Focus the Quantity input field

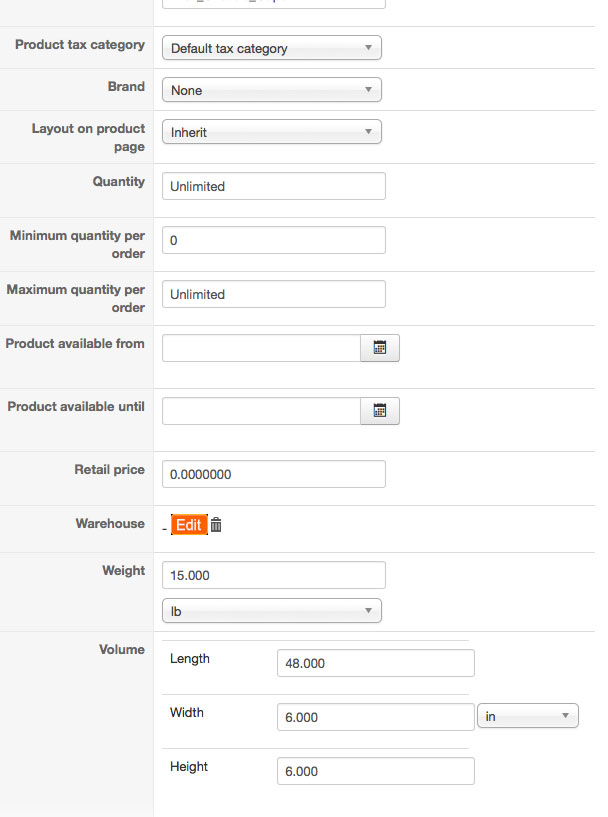pos(273,186)
